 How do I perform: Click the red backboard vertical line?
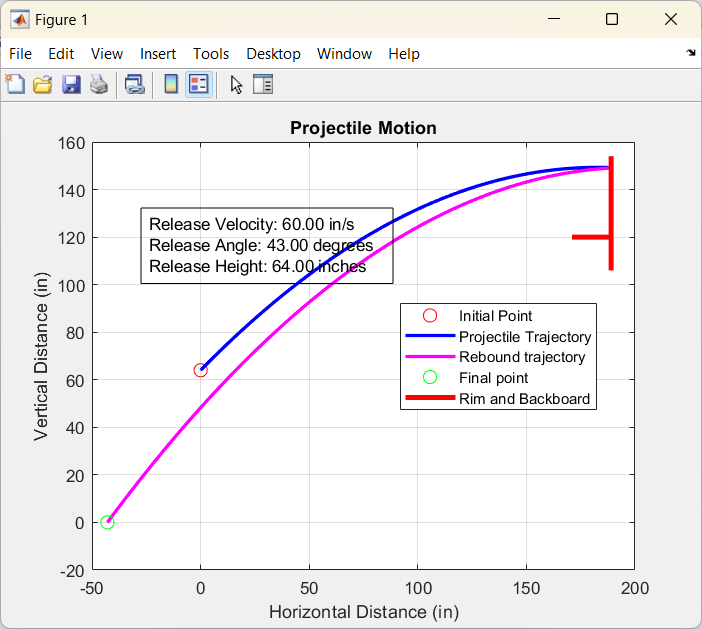coord(611,213)
